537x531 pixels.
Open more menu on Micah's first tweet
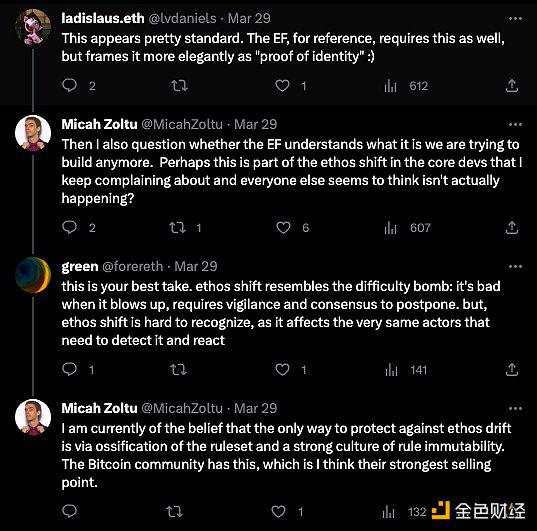pos(515,125)
